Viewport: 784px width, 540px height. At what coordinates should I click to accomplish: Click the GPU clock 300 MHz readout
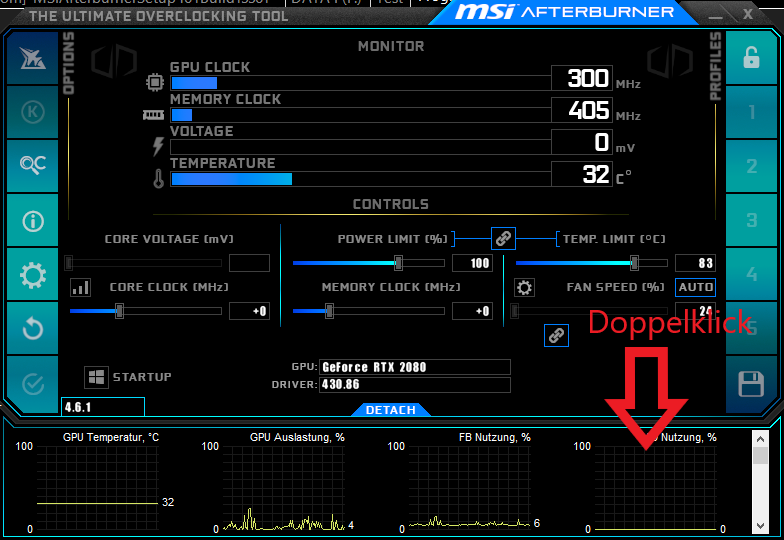click(582, 78)
